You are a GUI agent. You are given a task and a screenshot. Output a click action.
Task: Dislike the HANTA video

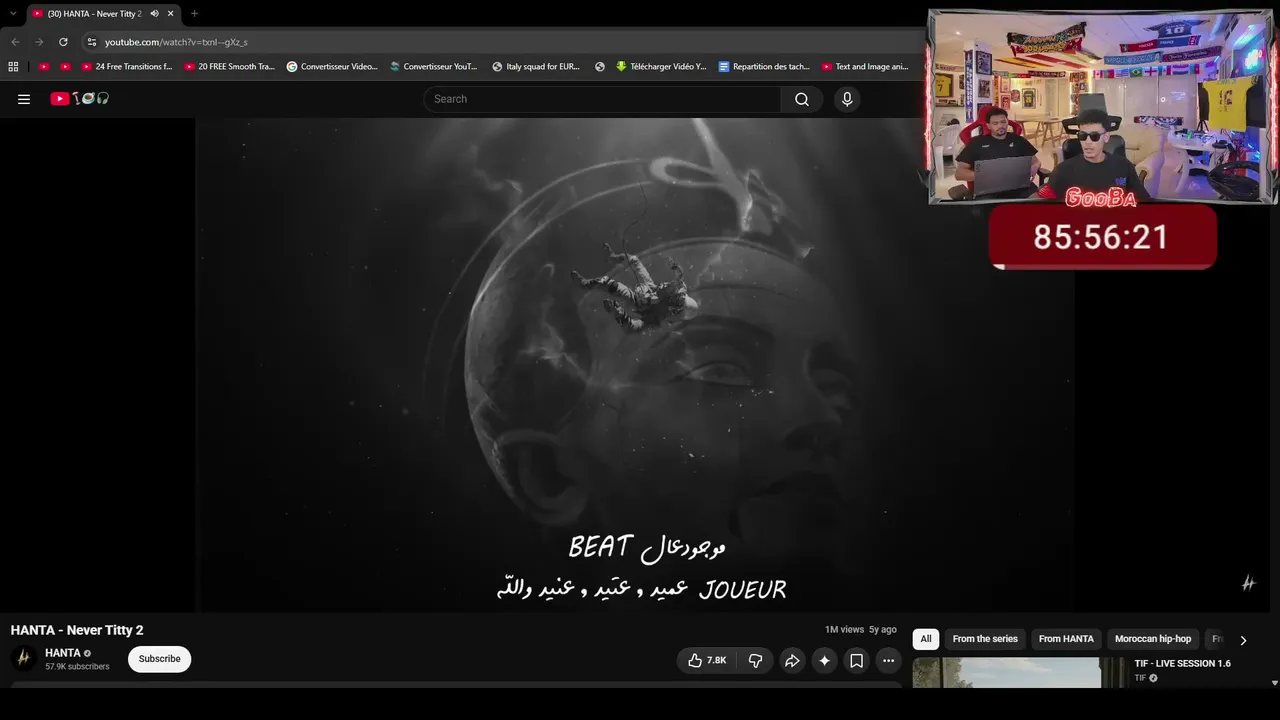pos(756,660)
